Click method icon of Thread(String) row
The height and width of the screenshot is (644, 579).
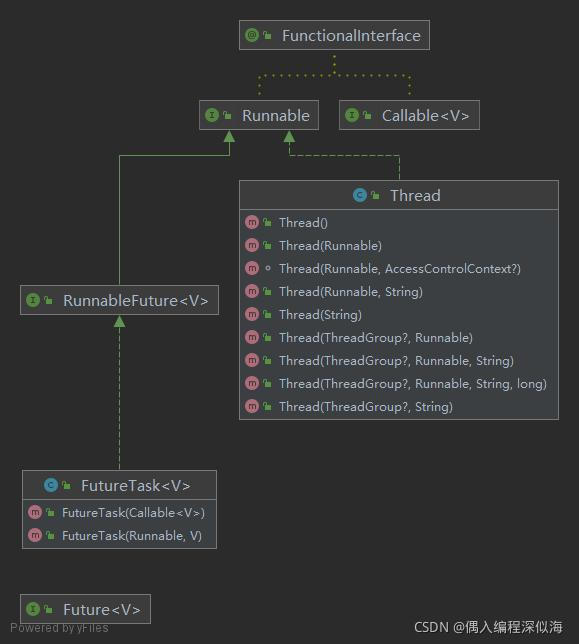tap(252, 315)
